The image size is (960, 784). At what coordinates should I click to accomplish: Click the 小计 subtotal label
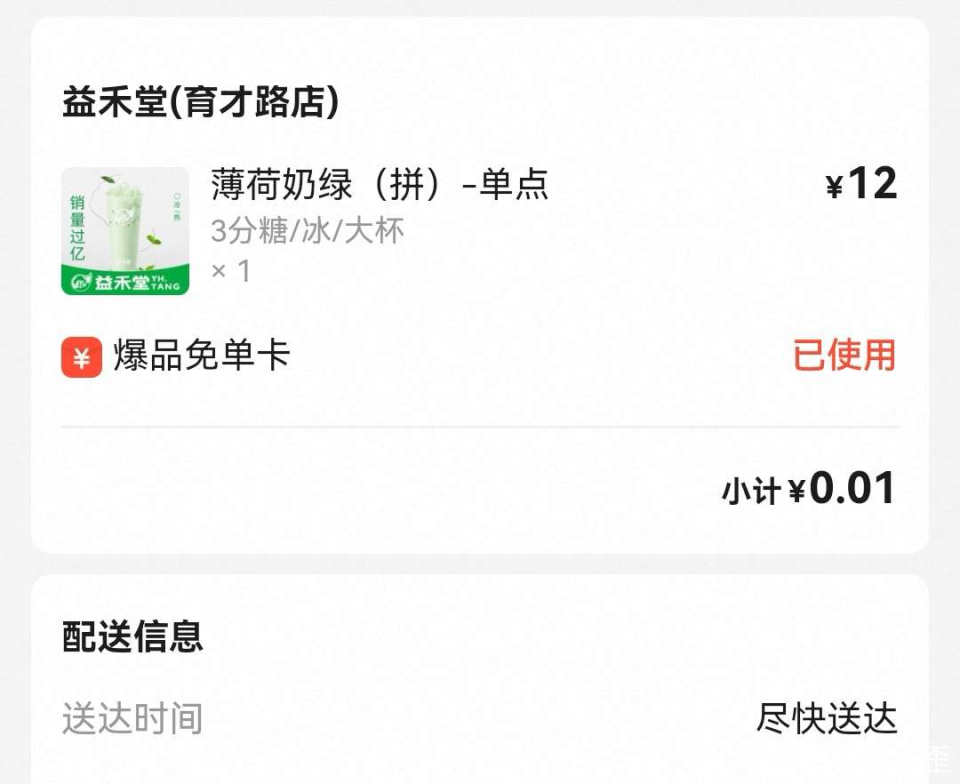coord(750,491)
